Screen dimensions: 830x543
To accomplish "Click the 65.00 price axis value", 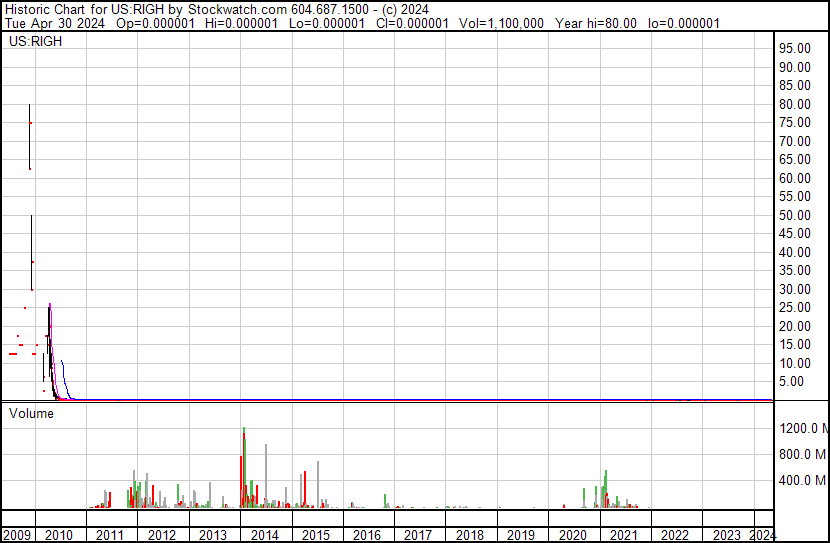I will click(795, 159).
